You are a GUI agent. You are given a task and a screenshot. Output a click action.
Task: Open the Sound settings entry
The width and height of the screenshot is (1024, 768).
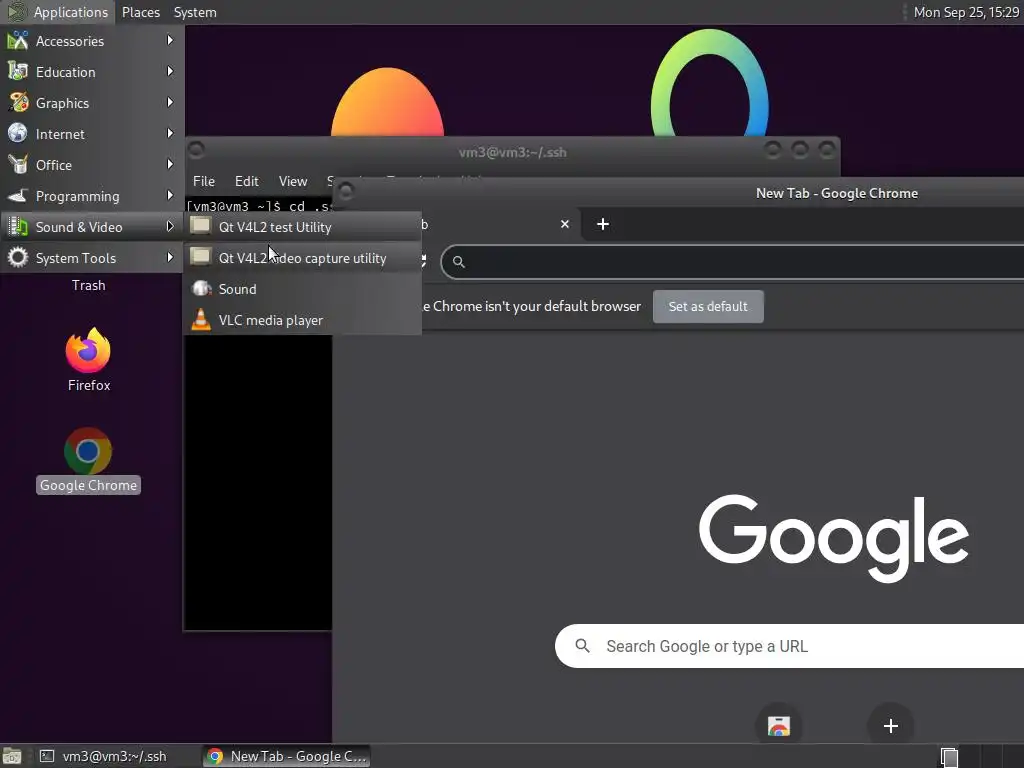point(302,289)
